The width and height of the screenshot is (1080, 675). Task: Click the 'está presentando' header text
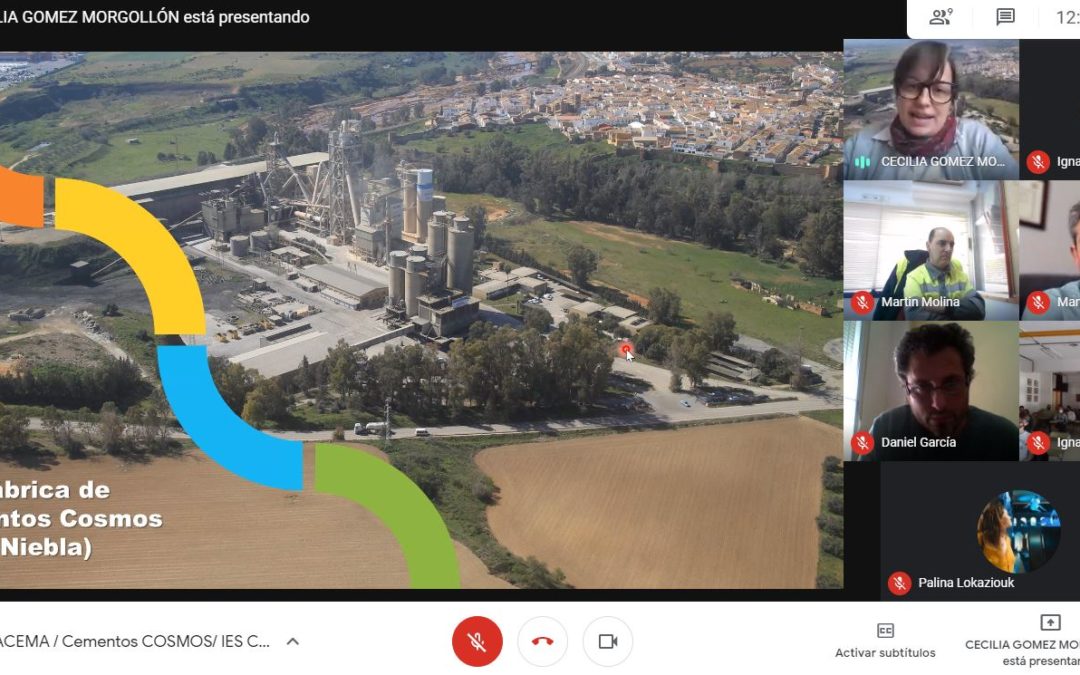coord(246,17)
